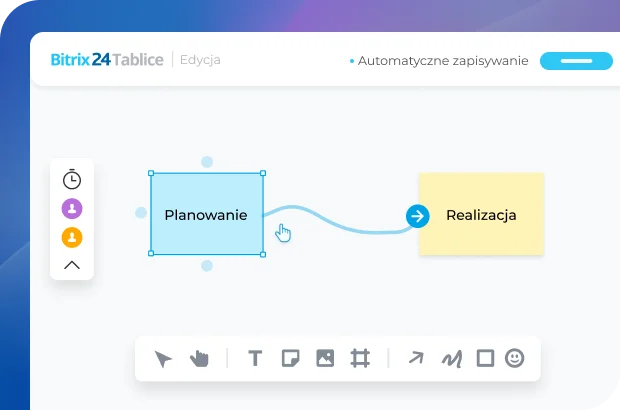
Task: Pick the arrow connector tool
Action: pyautogui.click(x=416, y=358)
